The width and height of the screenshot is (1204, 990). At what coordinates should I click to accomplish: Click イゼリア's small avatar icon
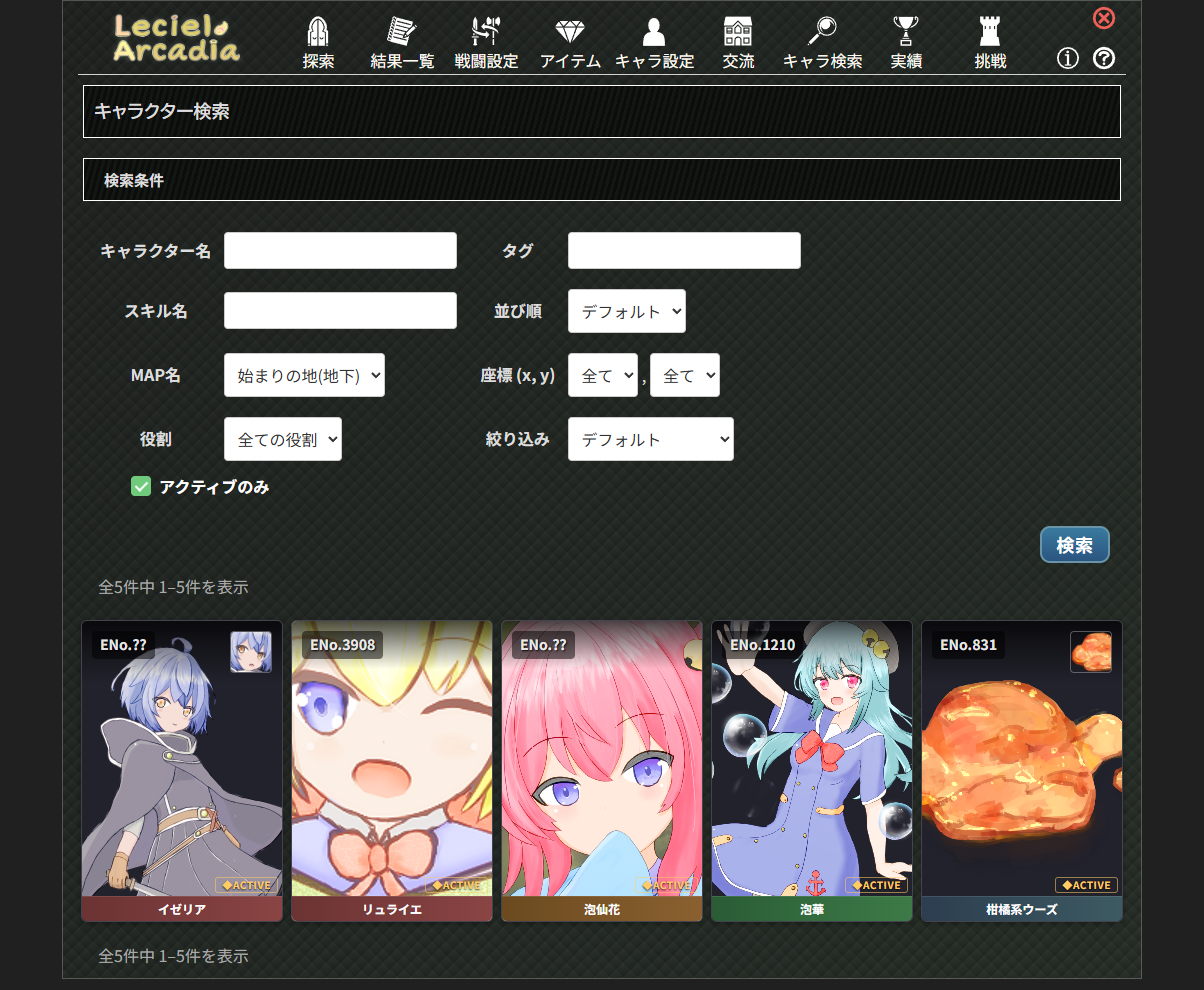coord(251,652)
